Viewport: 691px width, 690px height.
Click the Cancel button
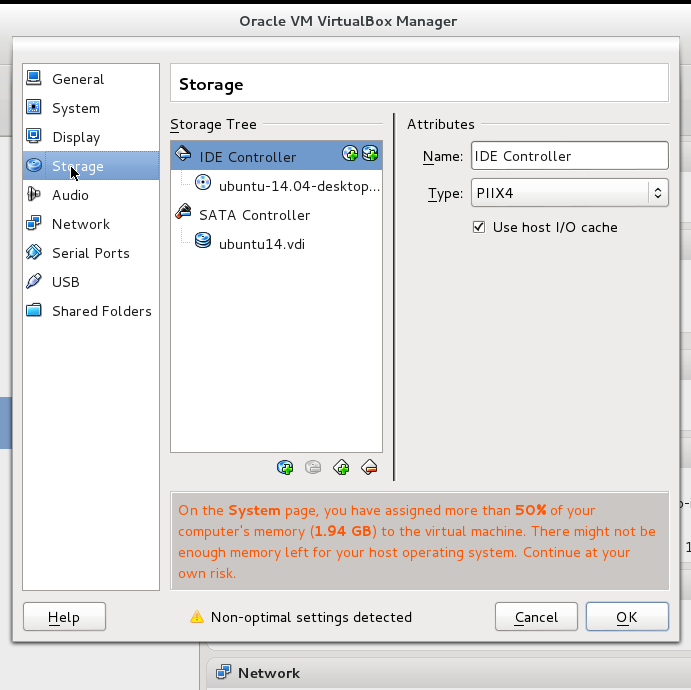[536, 617]
